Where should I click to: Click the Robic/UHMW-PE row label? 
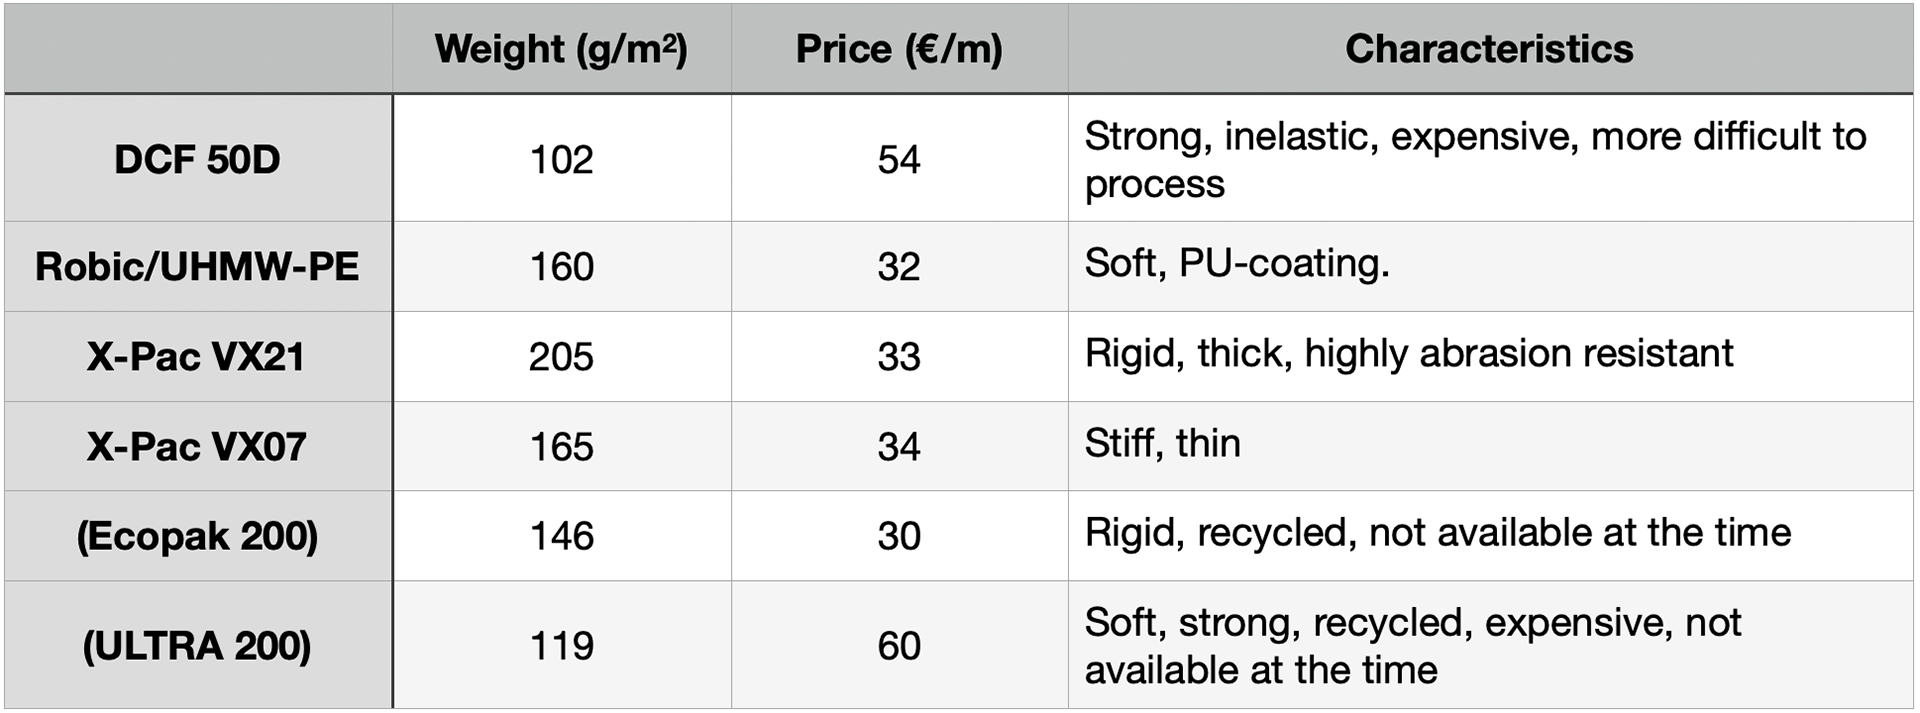198,266
